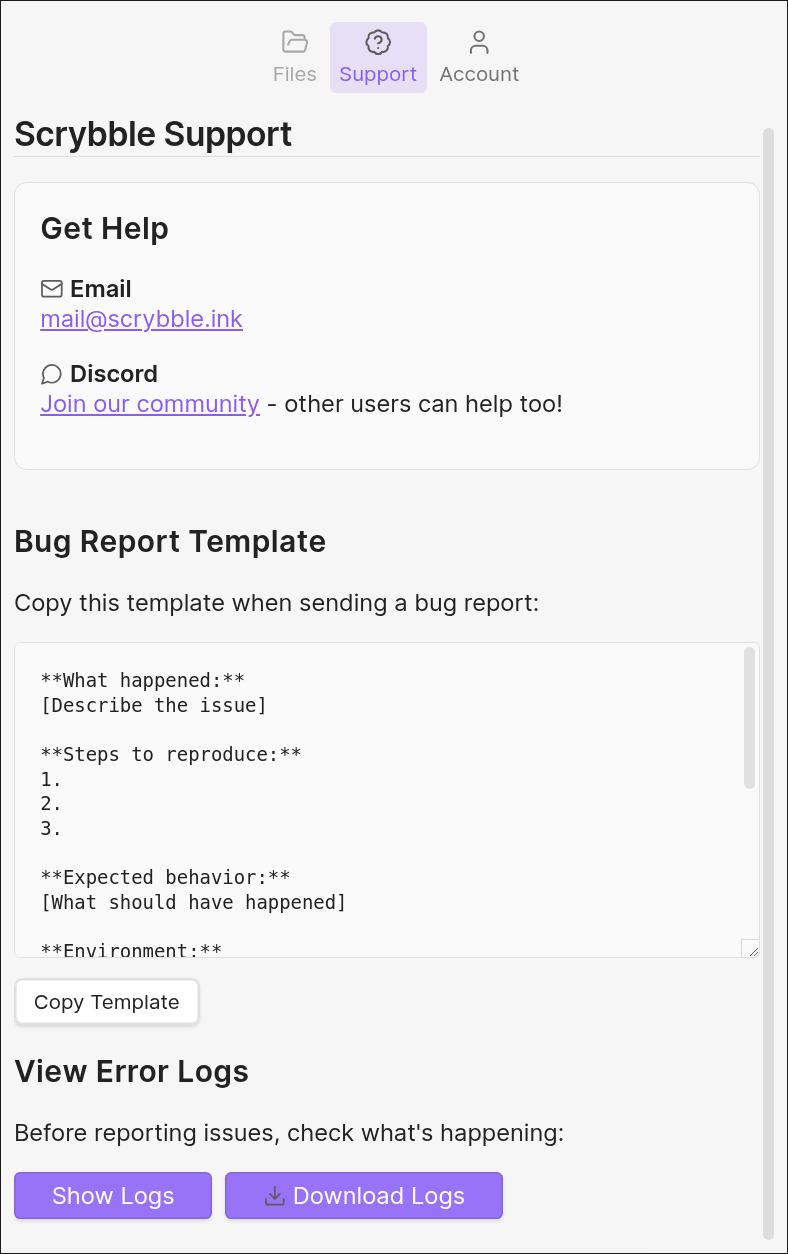Click the Copy Template button

[107, 1002]
